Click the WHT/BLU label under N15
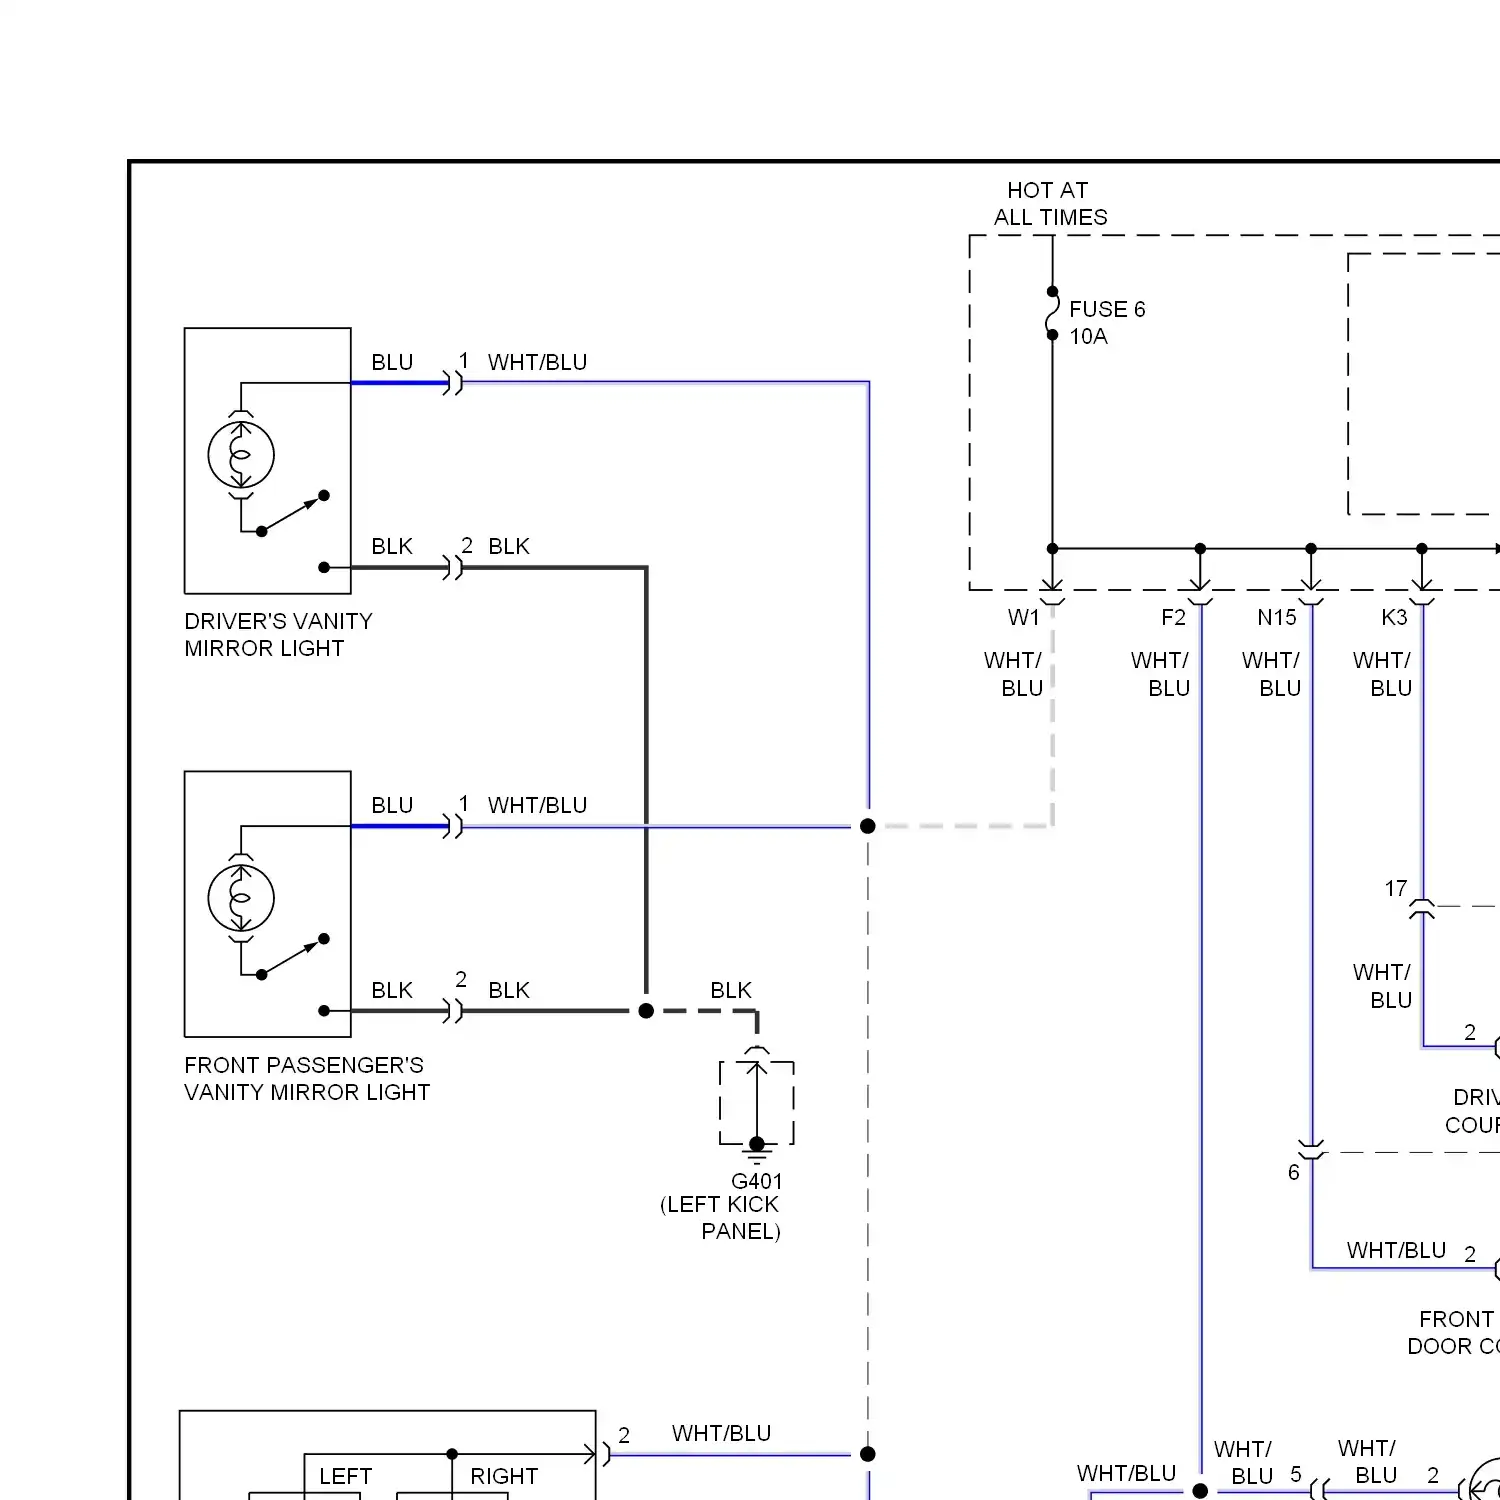 click(x=1271, y=674)
